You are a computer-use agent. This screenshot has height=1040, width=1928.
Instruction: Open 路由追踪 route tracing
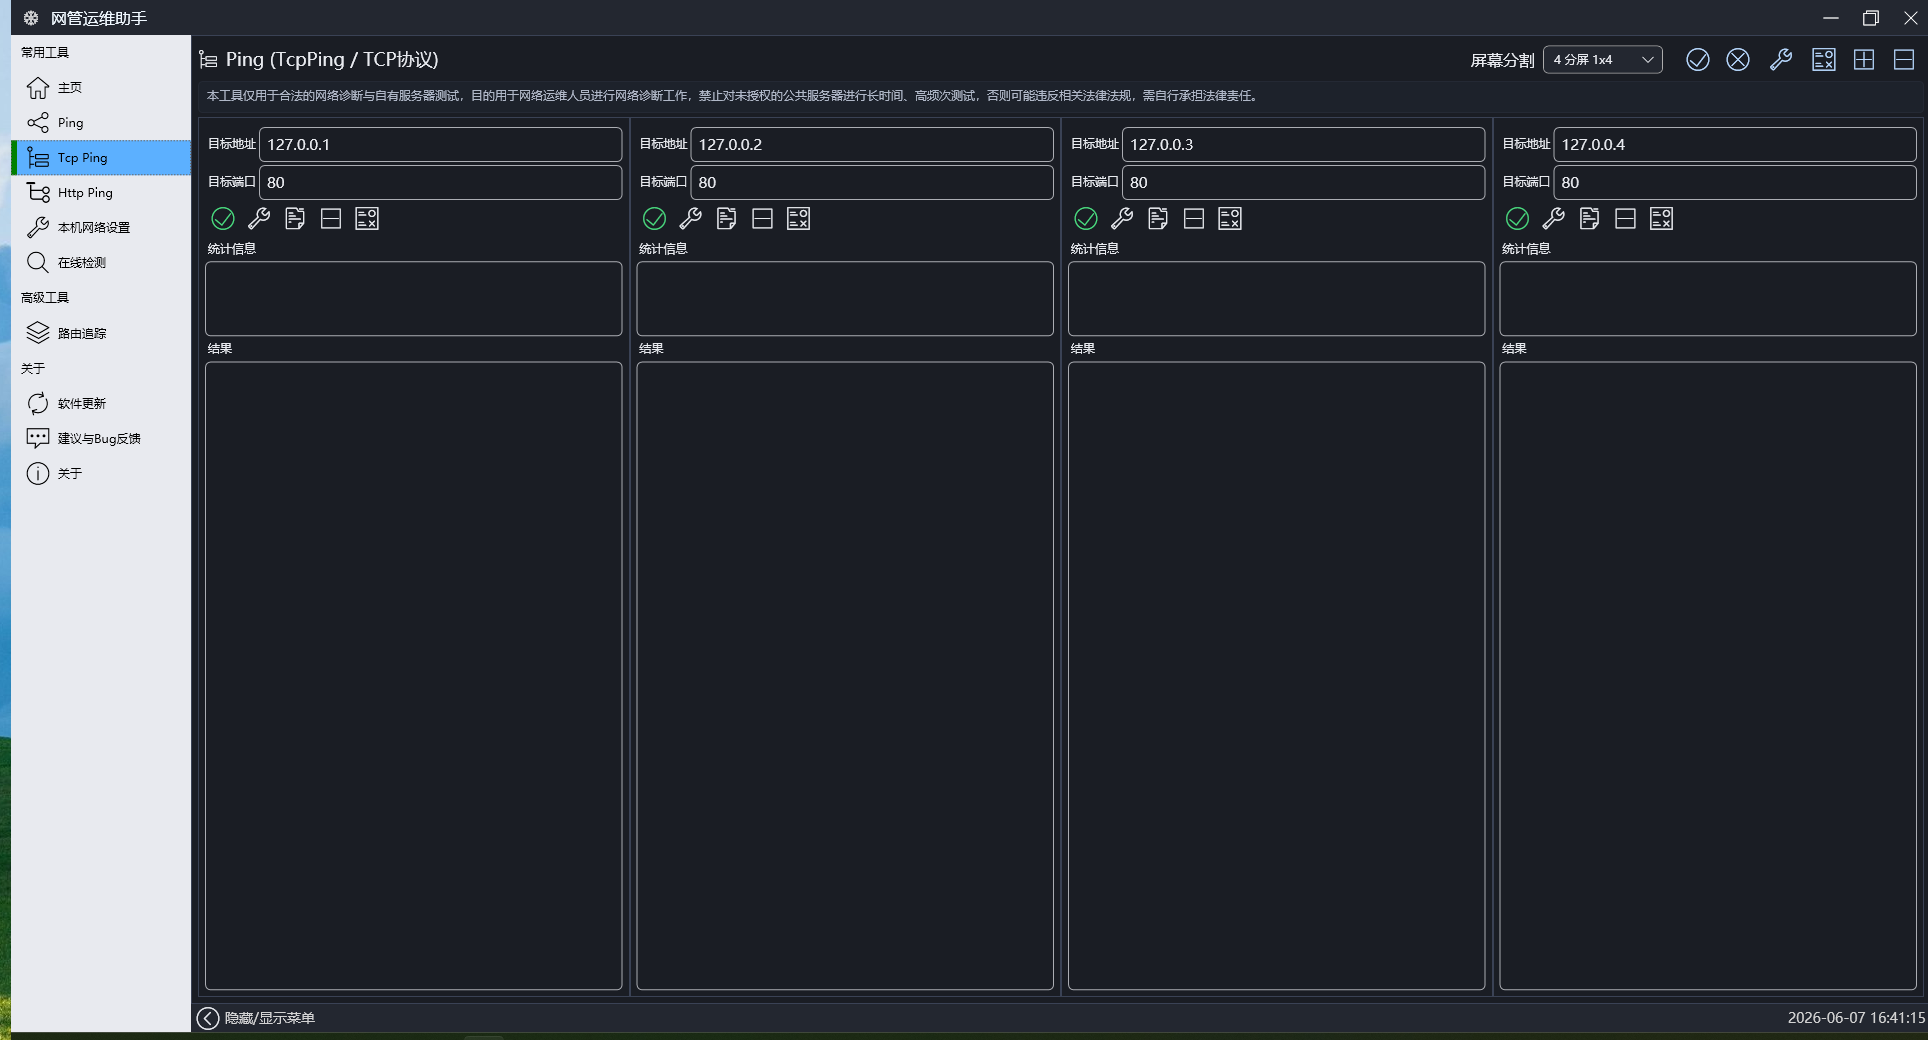coord(100,333)
